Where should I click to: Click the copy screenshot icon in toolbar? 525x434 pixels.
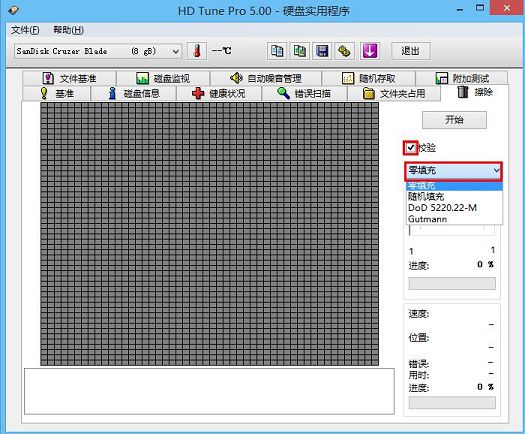[300, 51]
